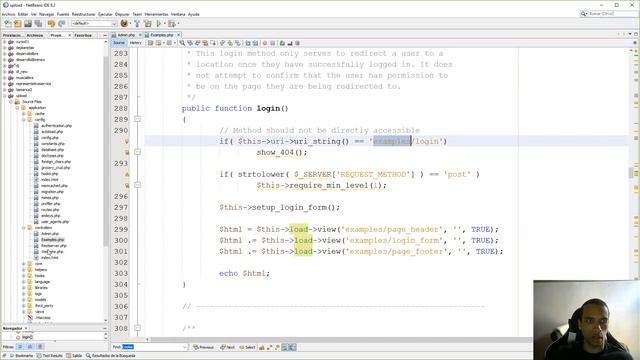Close the Navegador panel
This screenshot has height=360, width=640.
[x=26, y=328]
